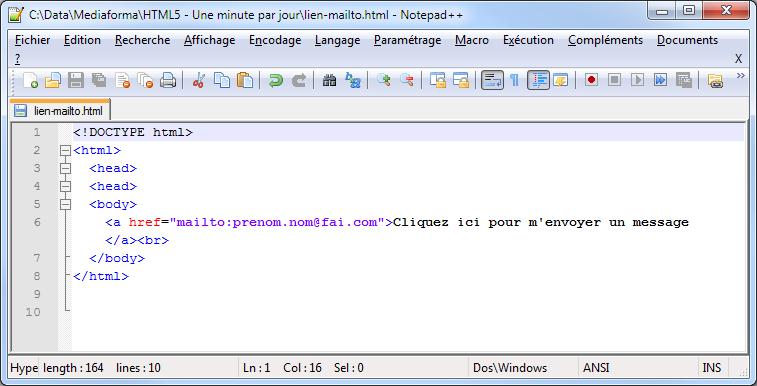Click the <!DOCTYPE html> code line

click(133, 132)
